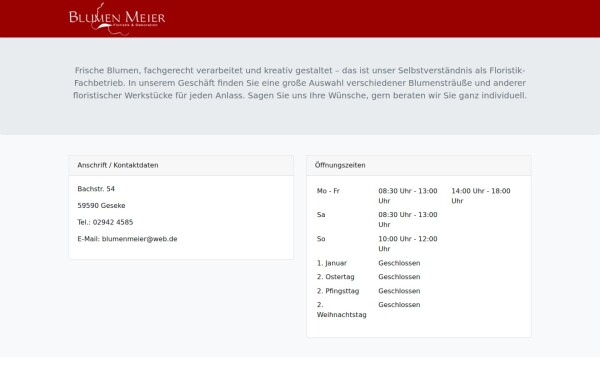This screenshot has width=600, height=375.
Task: Click the phone number Tel.: 02942 4585
Action: coord(105,222)
